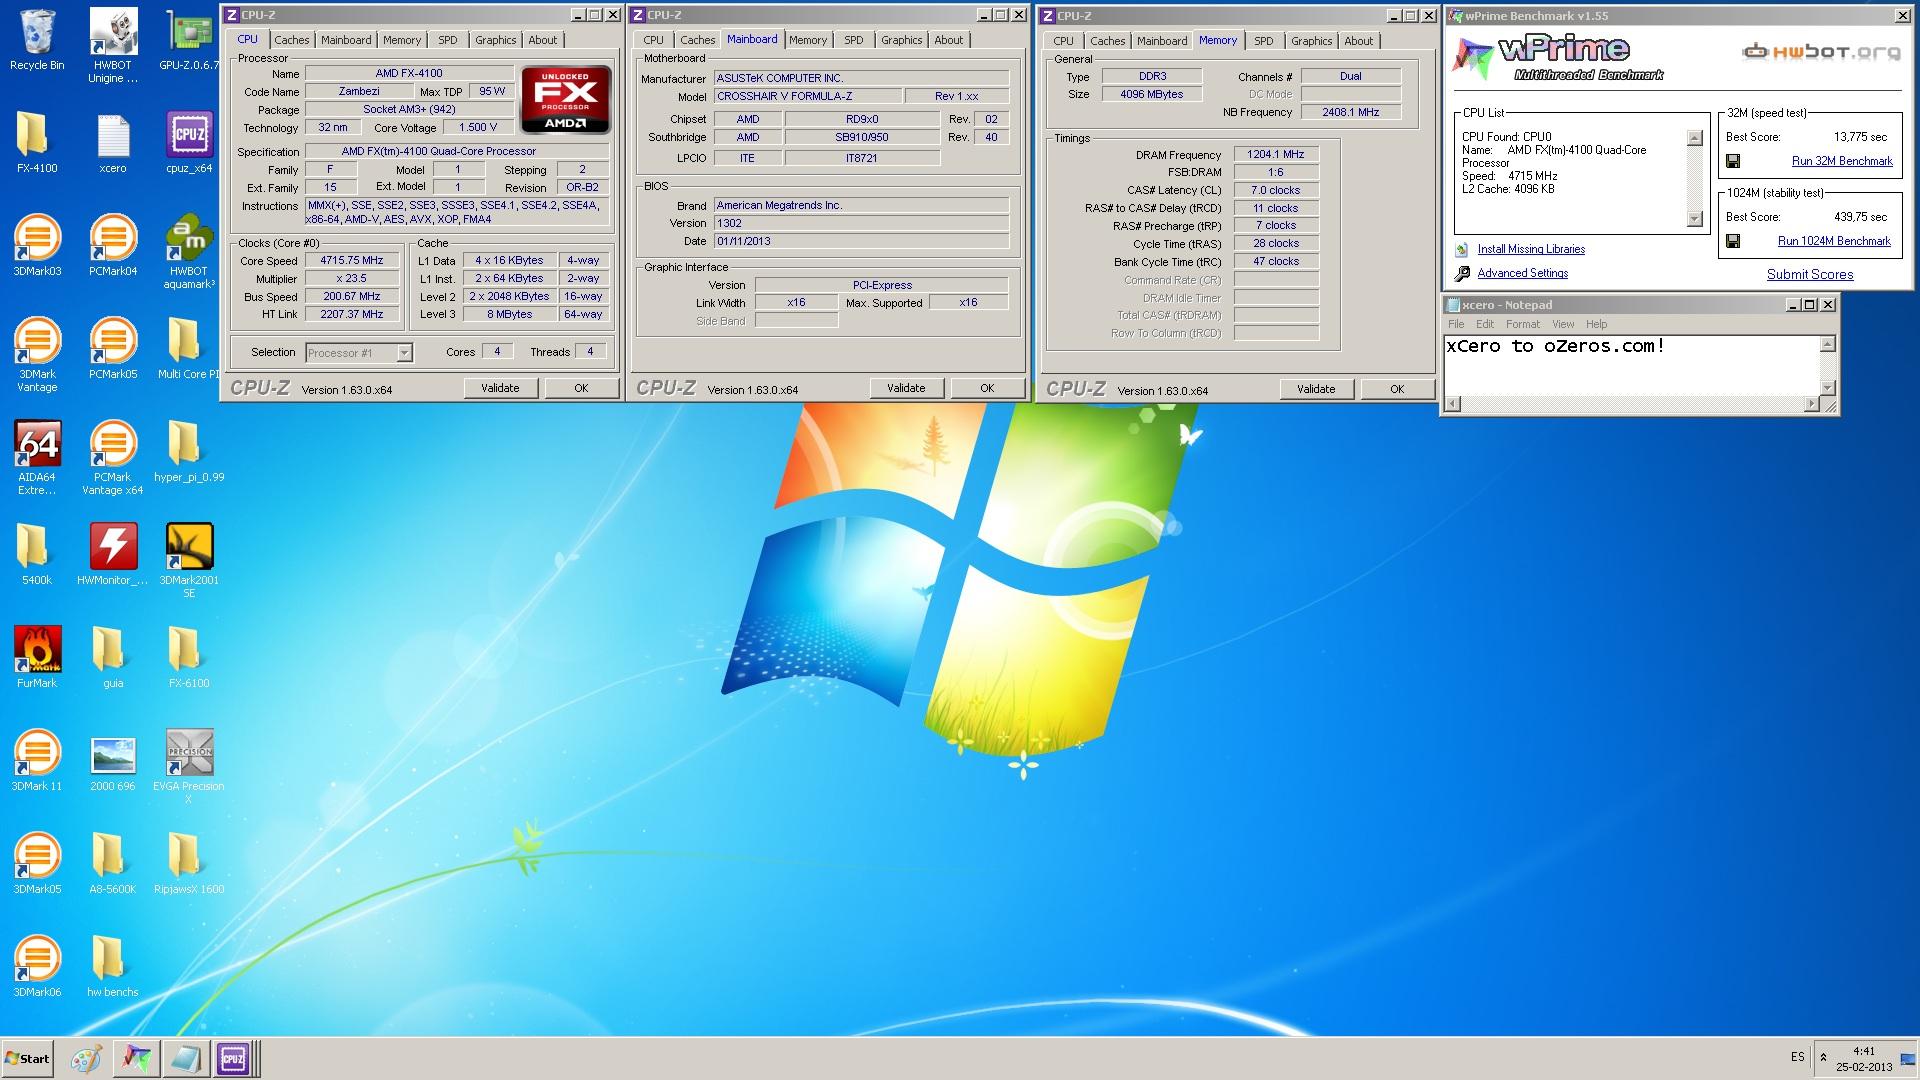Click Run 1024M Benchmark link
This screenshot has height=1080, width=1920.
click(1834, 241)
